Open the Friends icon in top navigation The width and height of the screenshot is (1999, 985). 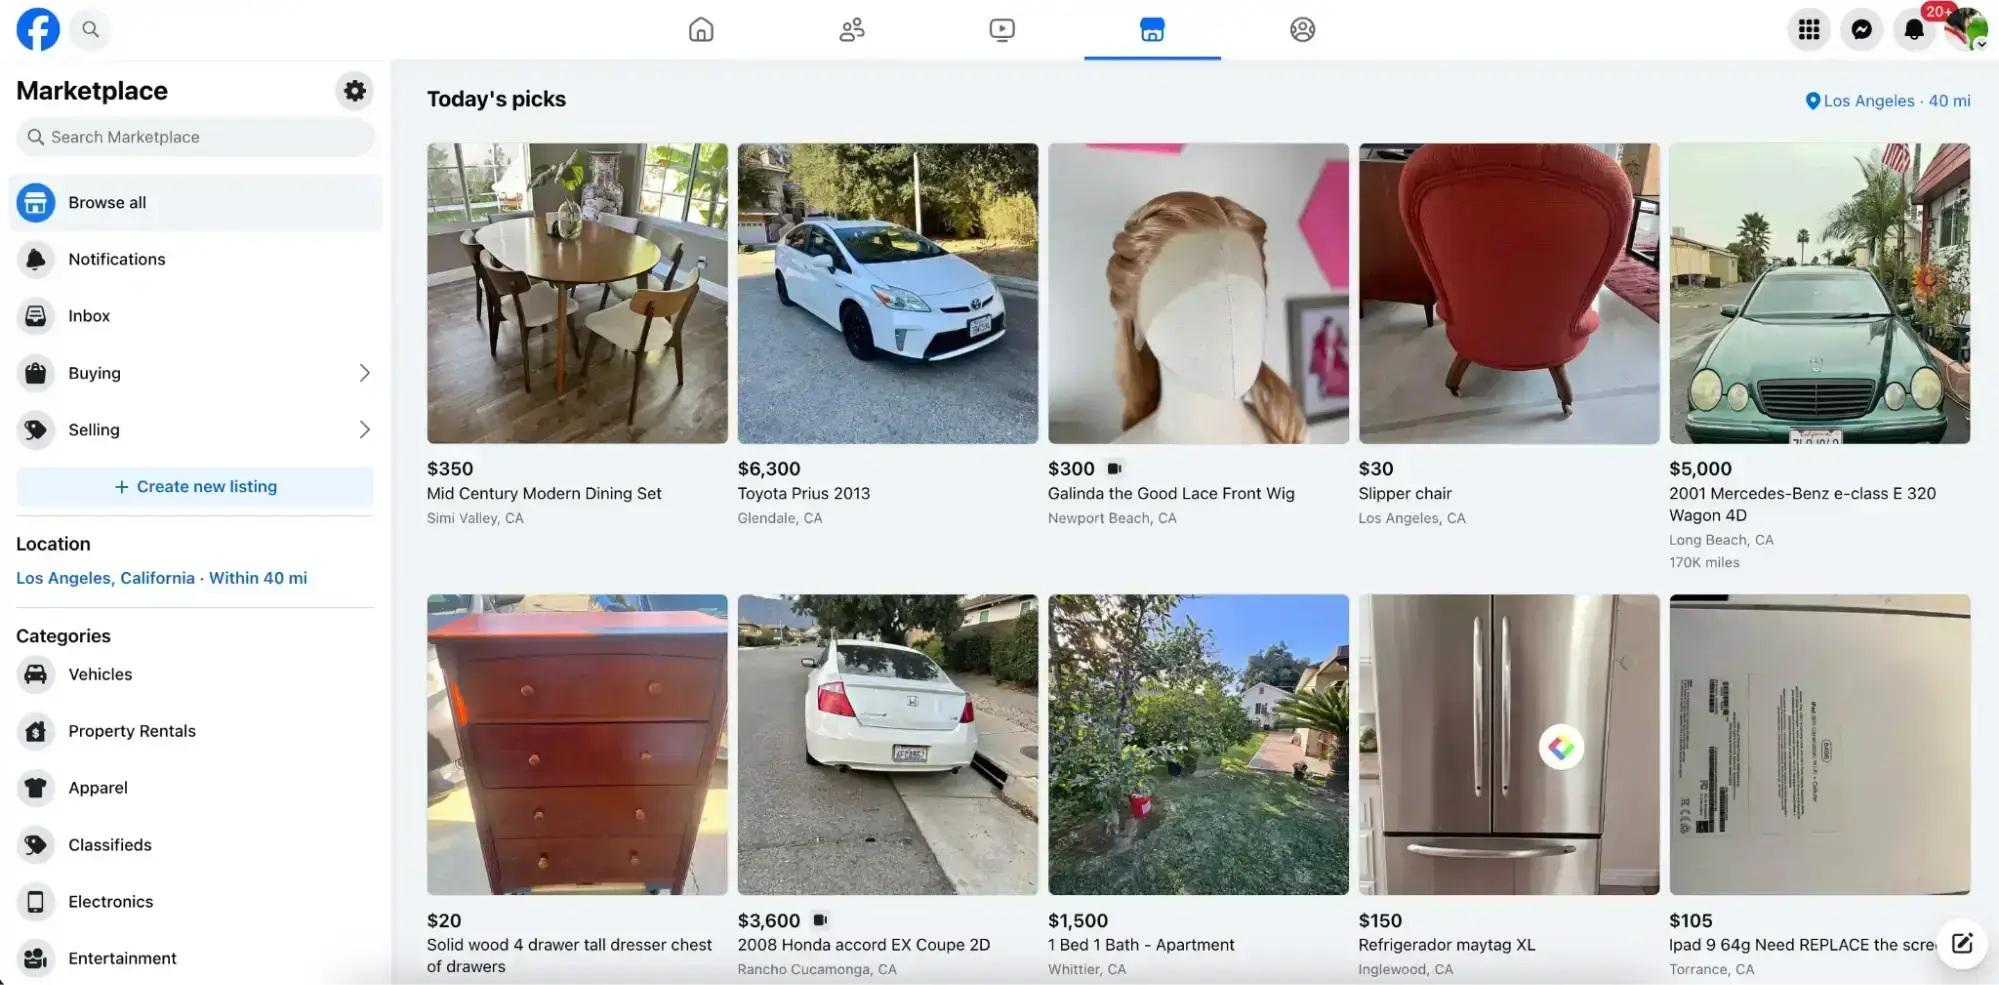click(x=851, y=29)
